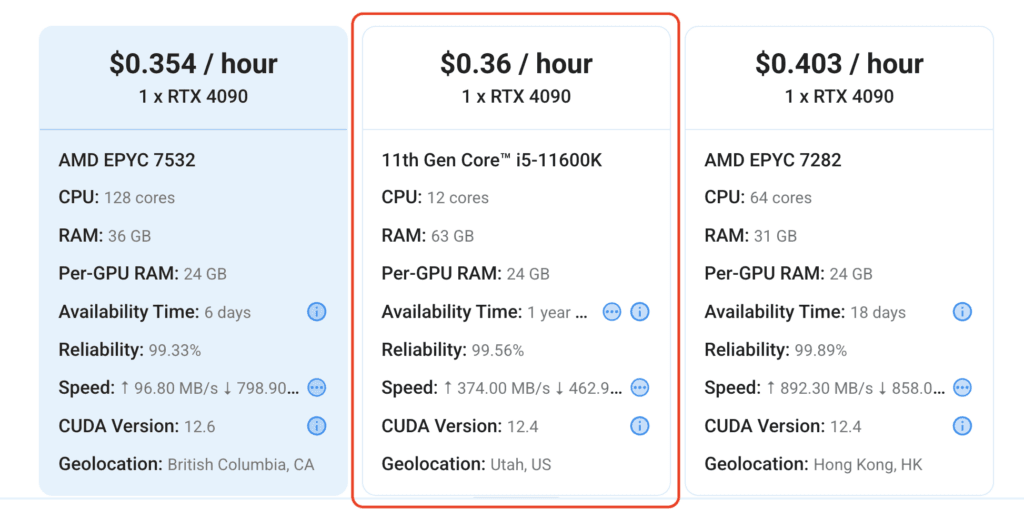Click British Columbia, CA geolocation text

click(x=241, y=465)
